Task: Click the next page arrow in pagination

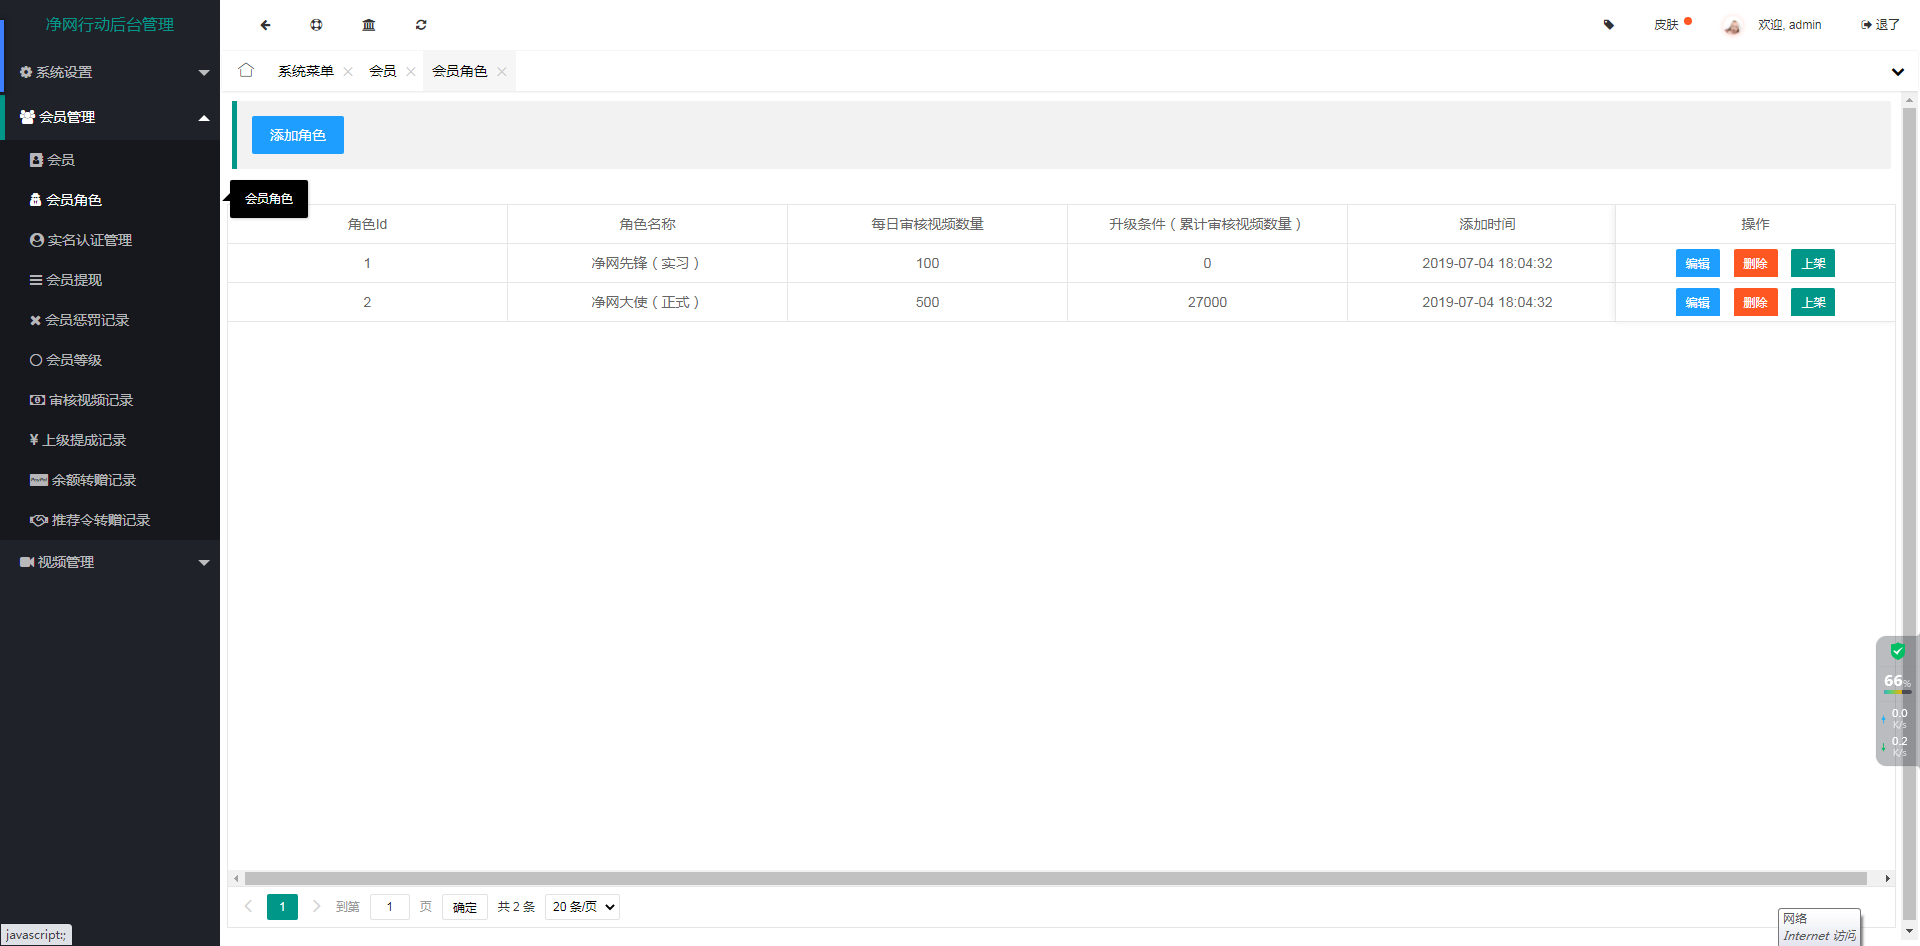Action: pyautogui.click(x=316, y=907)
